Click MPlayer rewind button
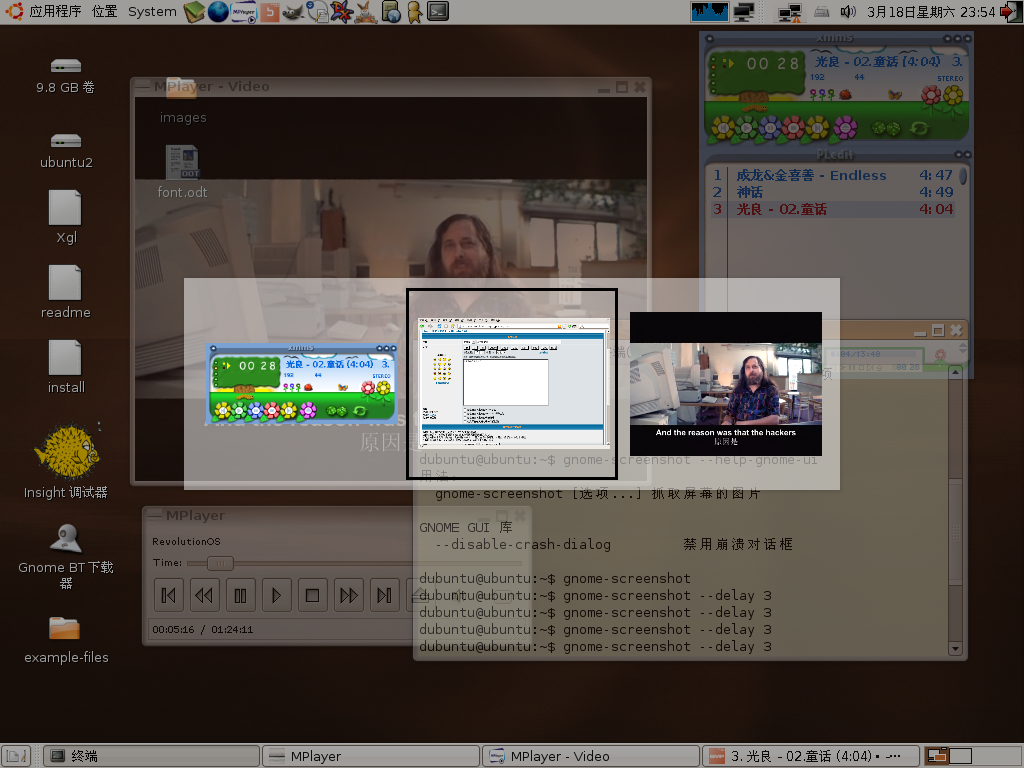 (x=204, y=595)
